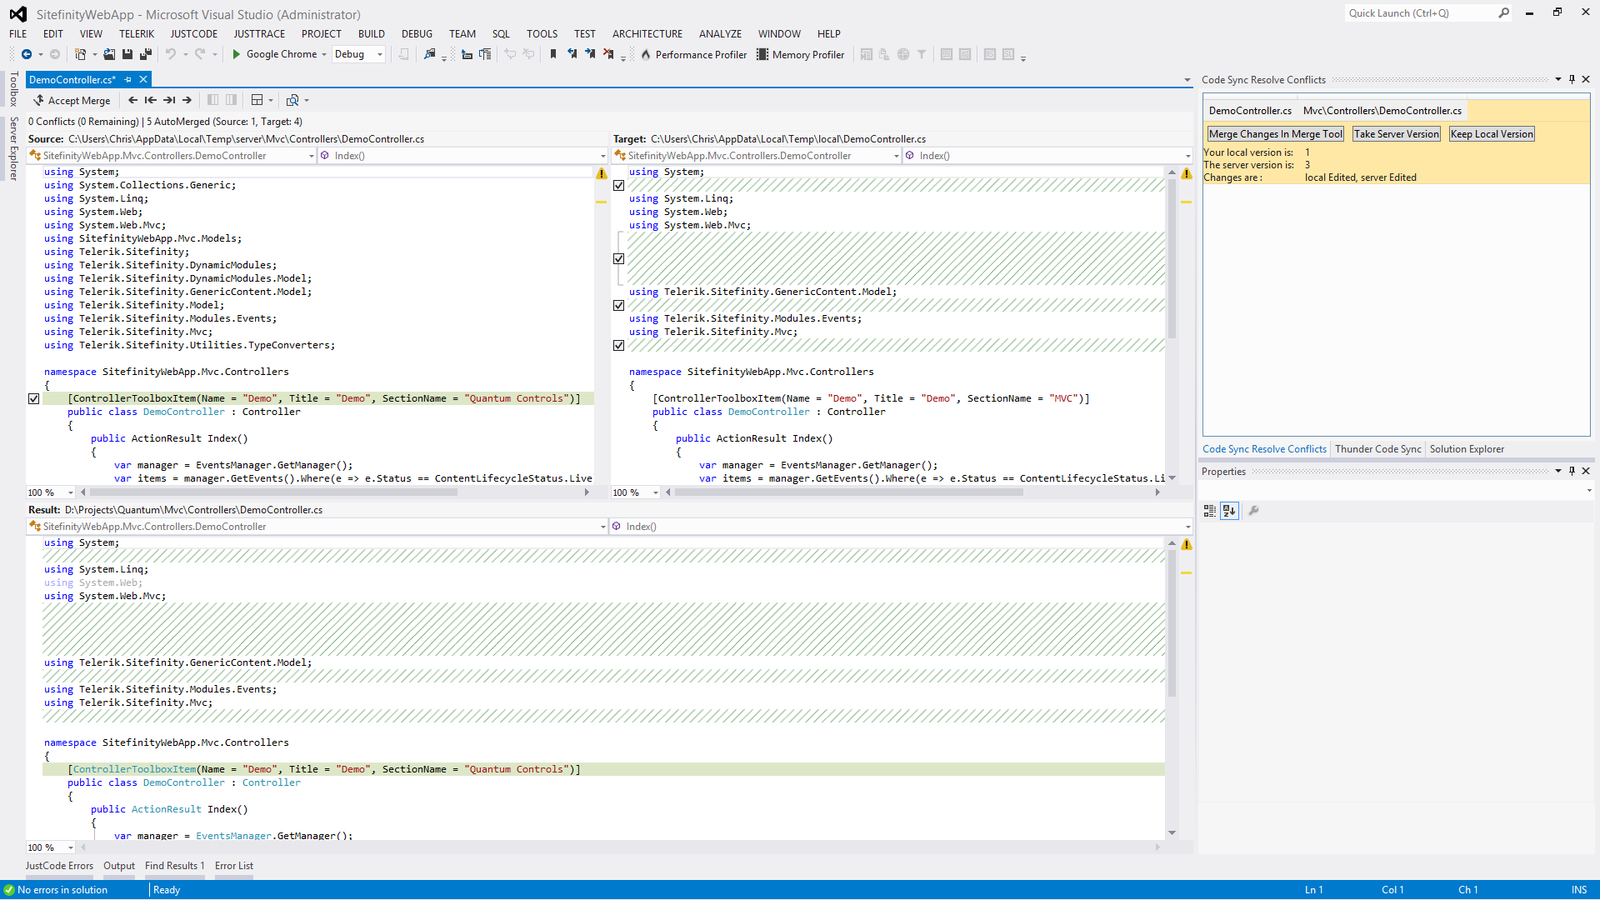Viewport: 1600px width, 900px height.
Task: Run the app with Google Chrome
Action: point(278,54)
